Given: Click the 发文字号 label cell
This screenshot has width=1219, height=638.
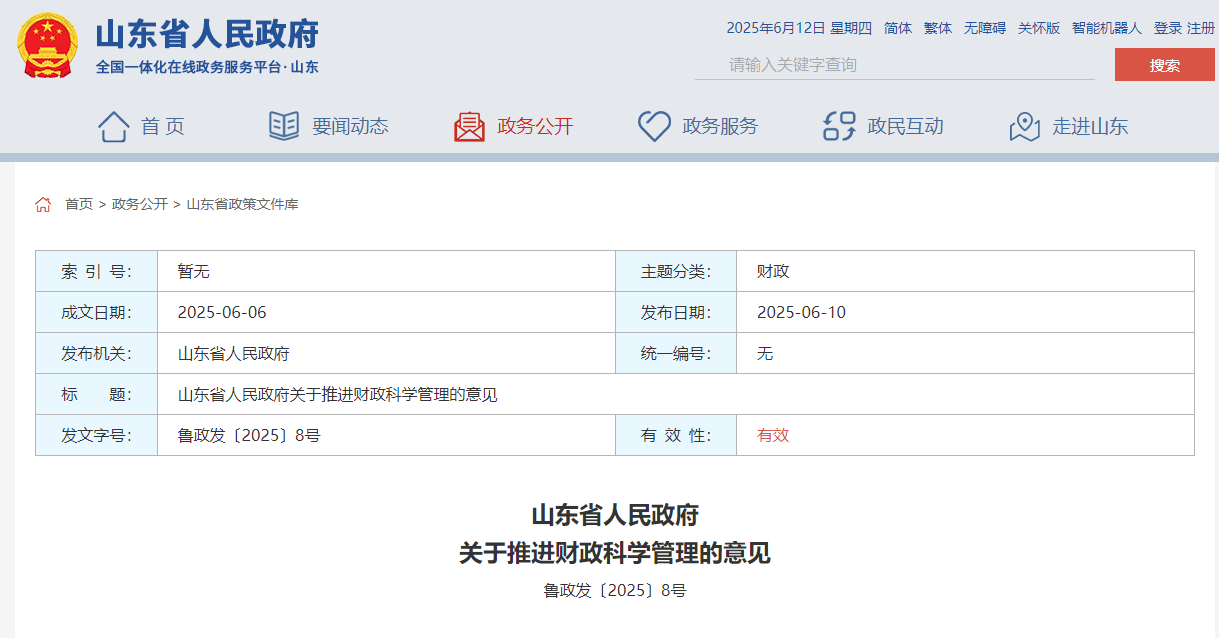Looking at the screenshot, I should point(96,435).
